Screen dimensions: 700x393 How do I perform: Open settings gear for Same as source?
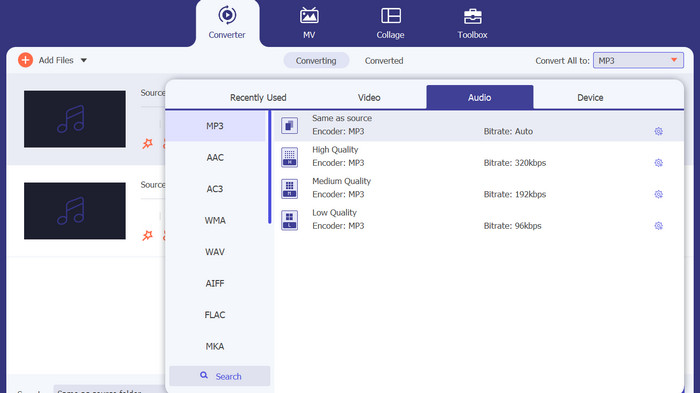point(658,131)
